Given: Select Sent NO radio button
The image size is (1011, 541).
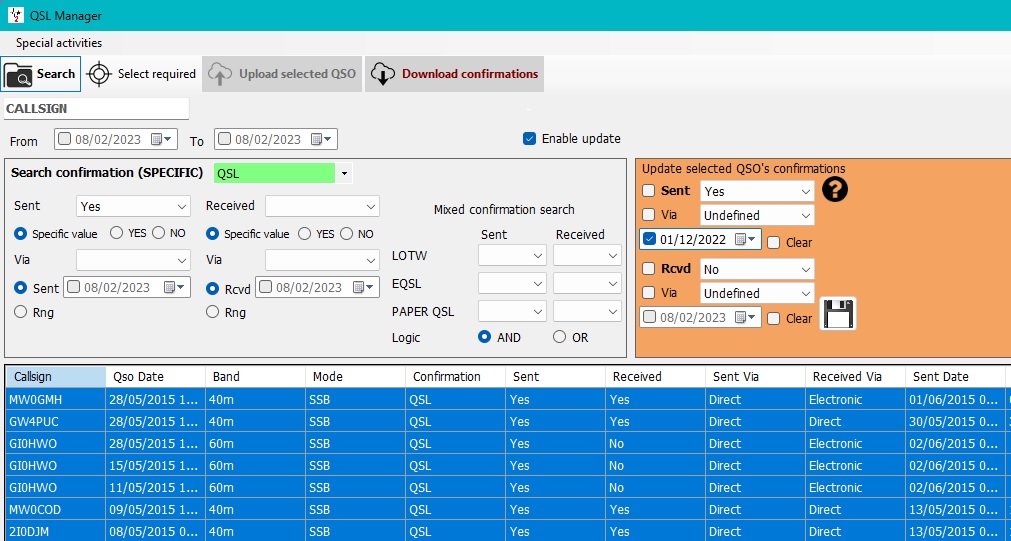Looking at the screenshot, I should click(x=159, y=233).
